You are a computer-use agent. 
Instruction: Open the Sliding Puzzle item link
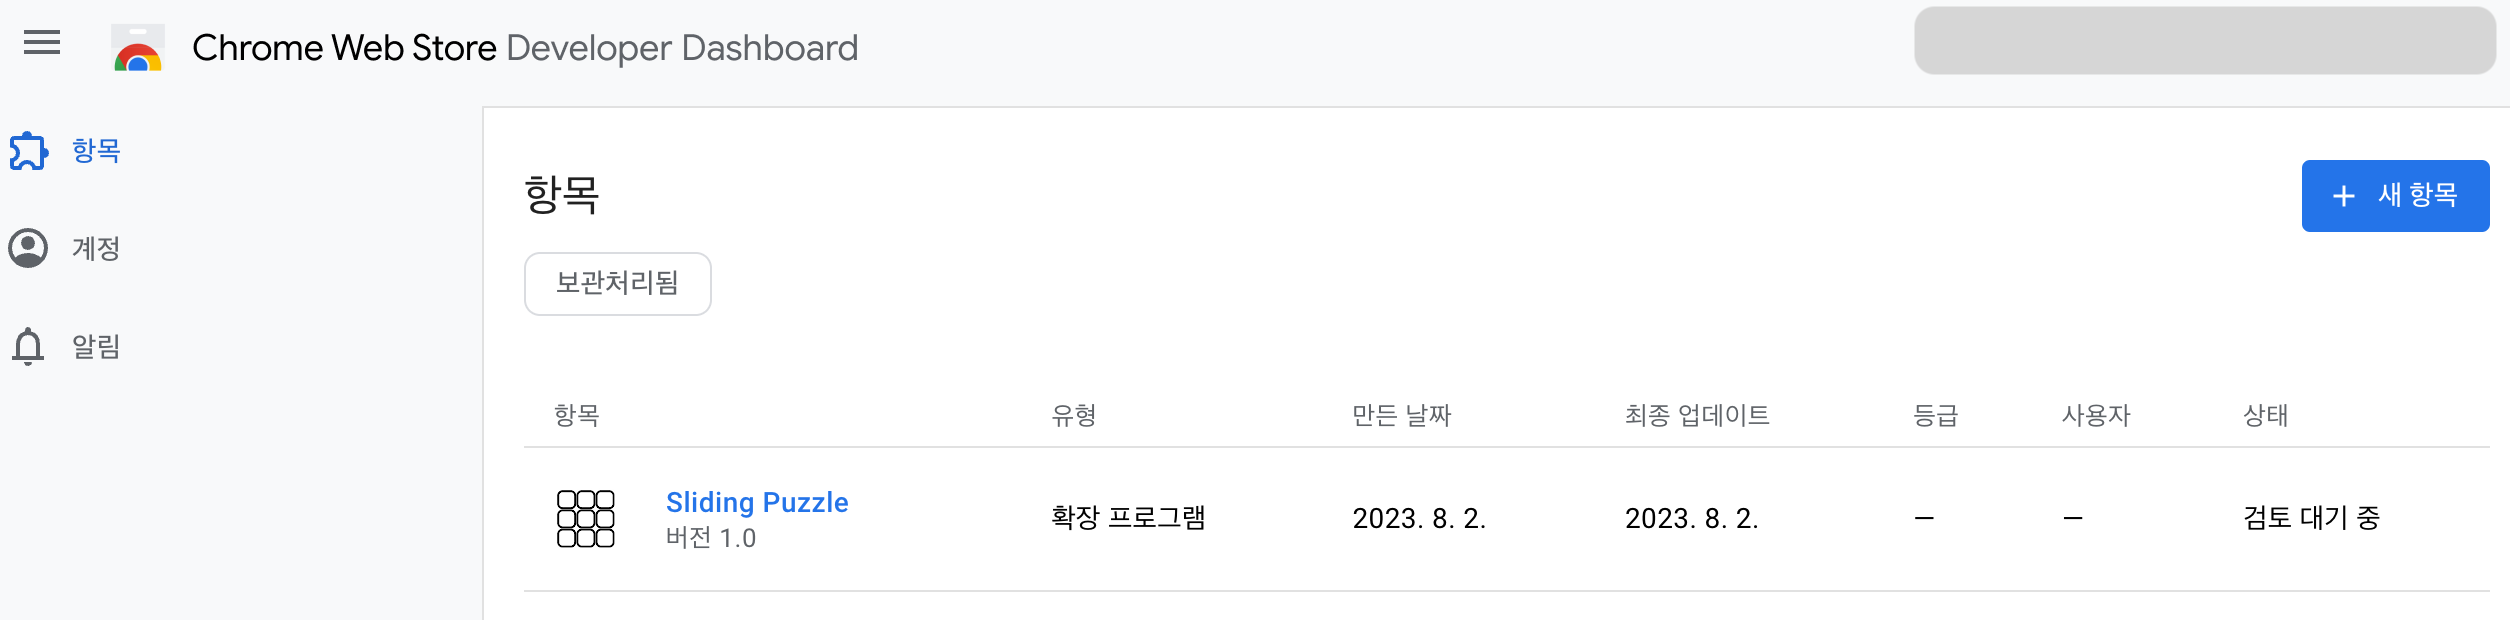(x=757, y=502)
